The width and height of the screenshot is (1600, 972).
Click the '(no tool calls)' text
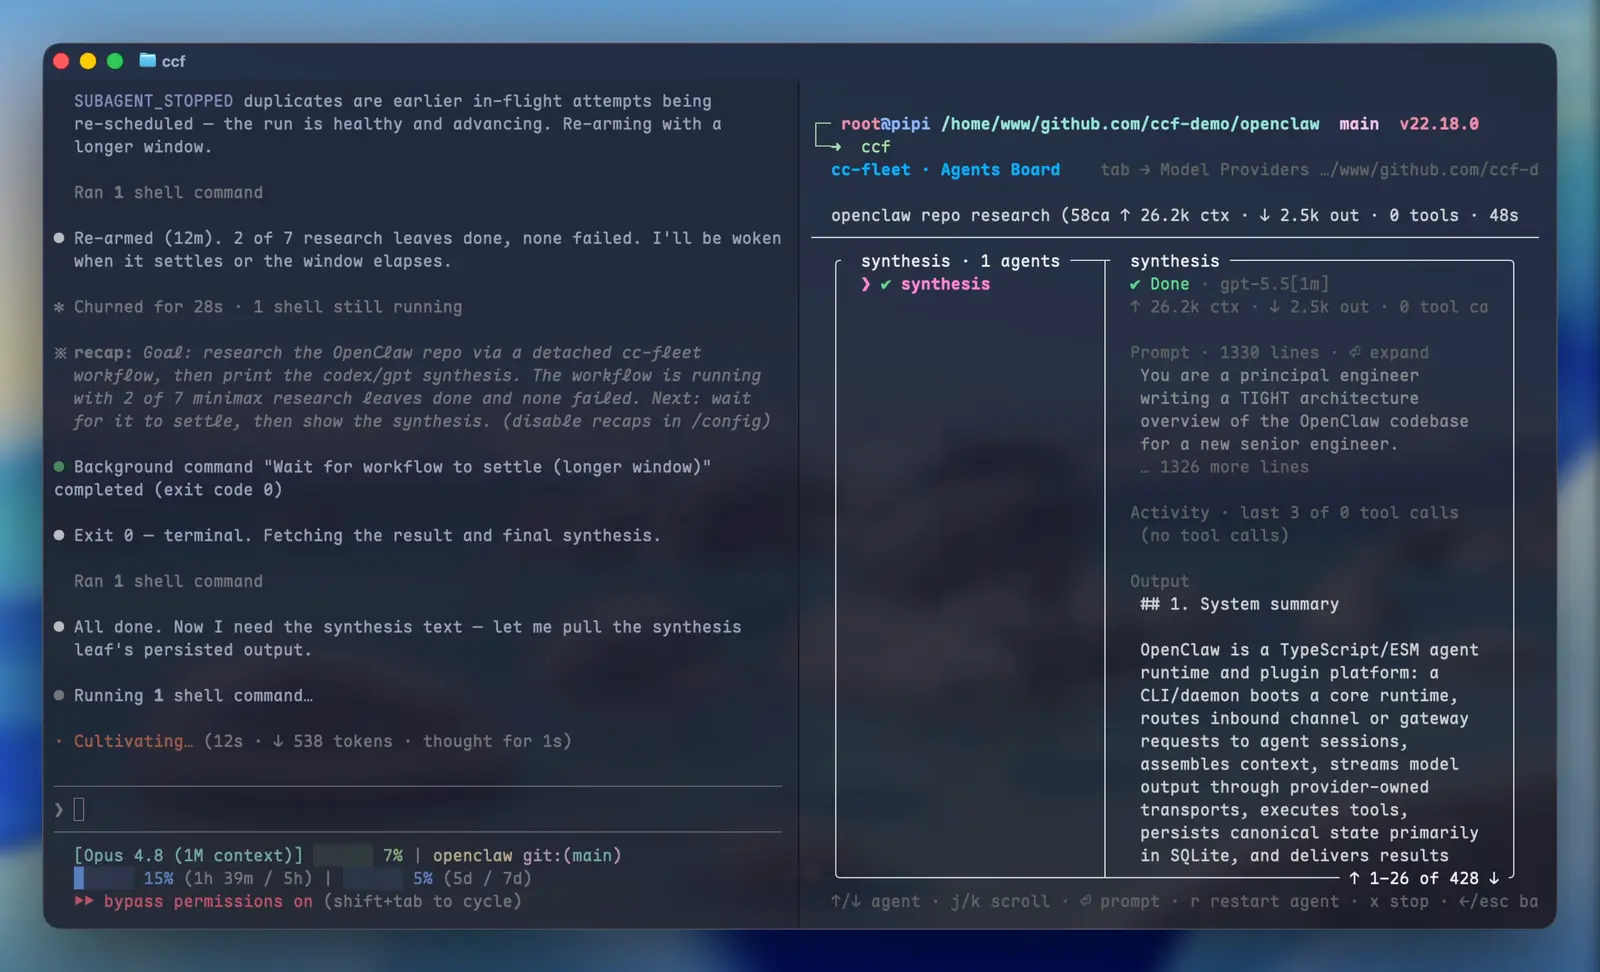[x=1214, y=536]
